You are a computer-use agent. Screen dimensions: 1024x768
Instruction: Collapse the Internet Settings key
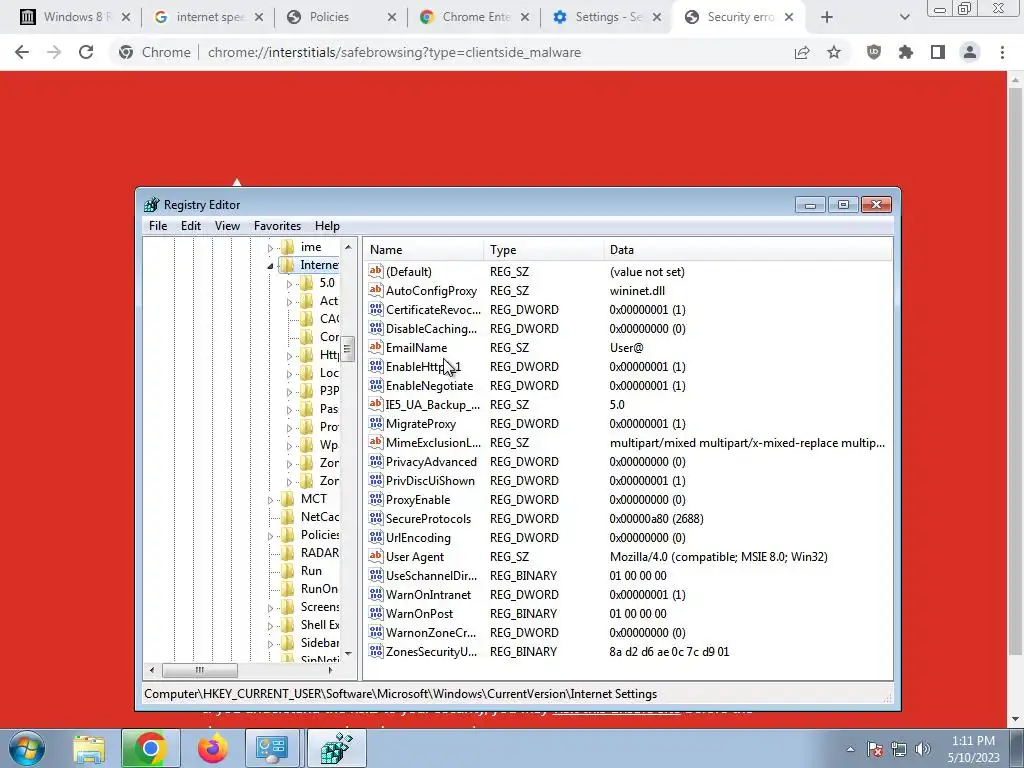270,266
